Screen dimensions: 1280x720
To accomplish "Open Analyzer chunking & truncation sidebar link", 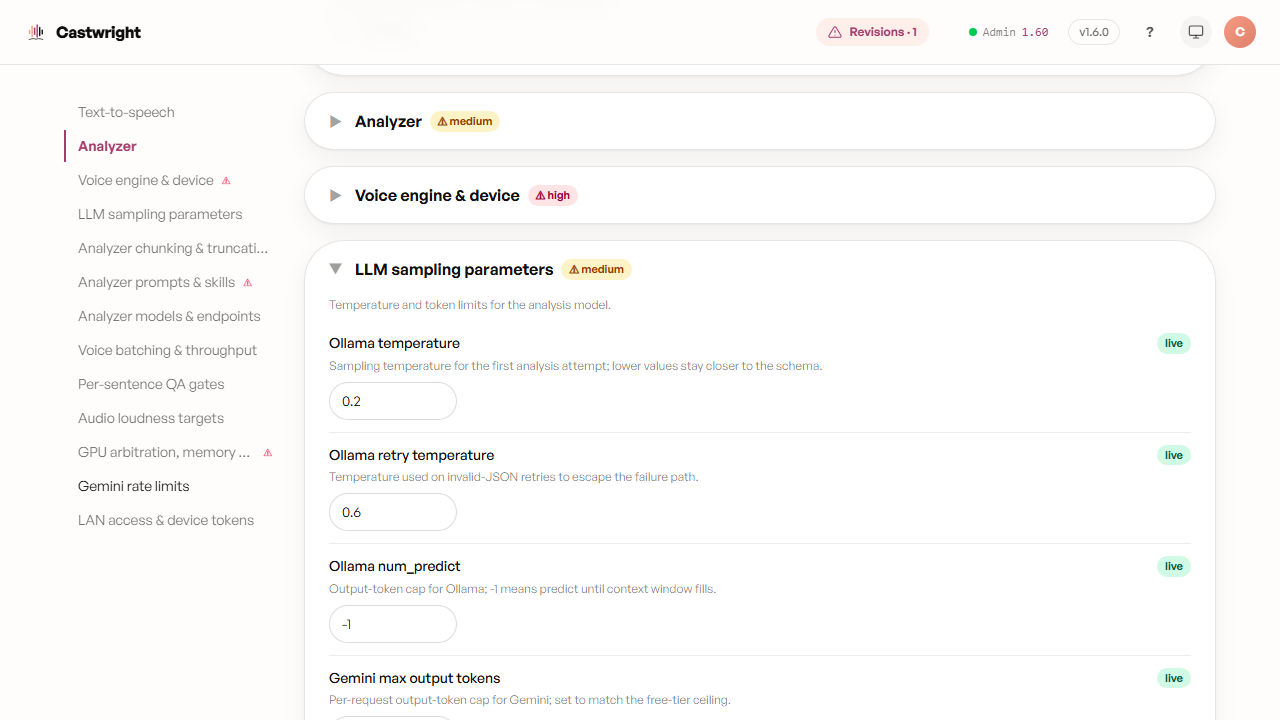I will coord(173,248).
